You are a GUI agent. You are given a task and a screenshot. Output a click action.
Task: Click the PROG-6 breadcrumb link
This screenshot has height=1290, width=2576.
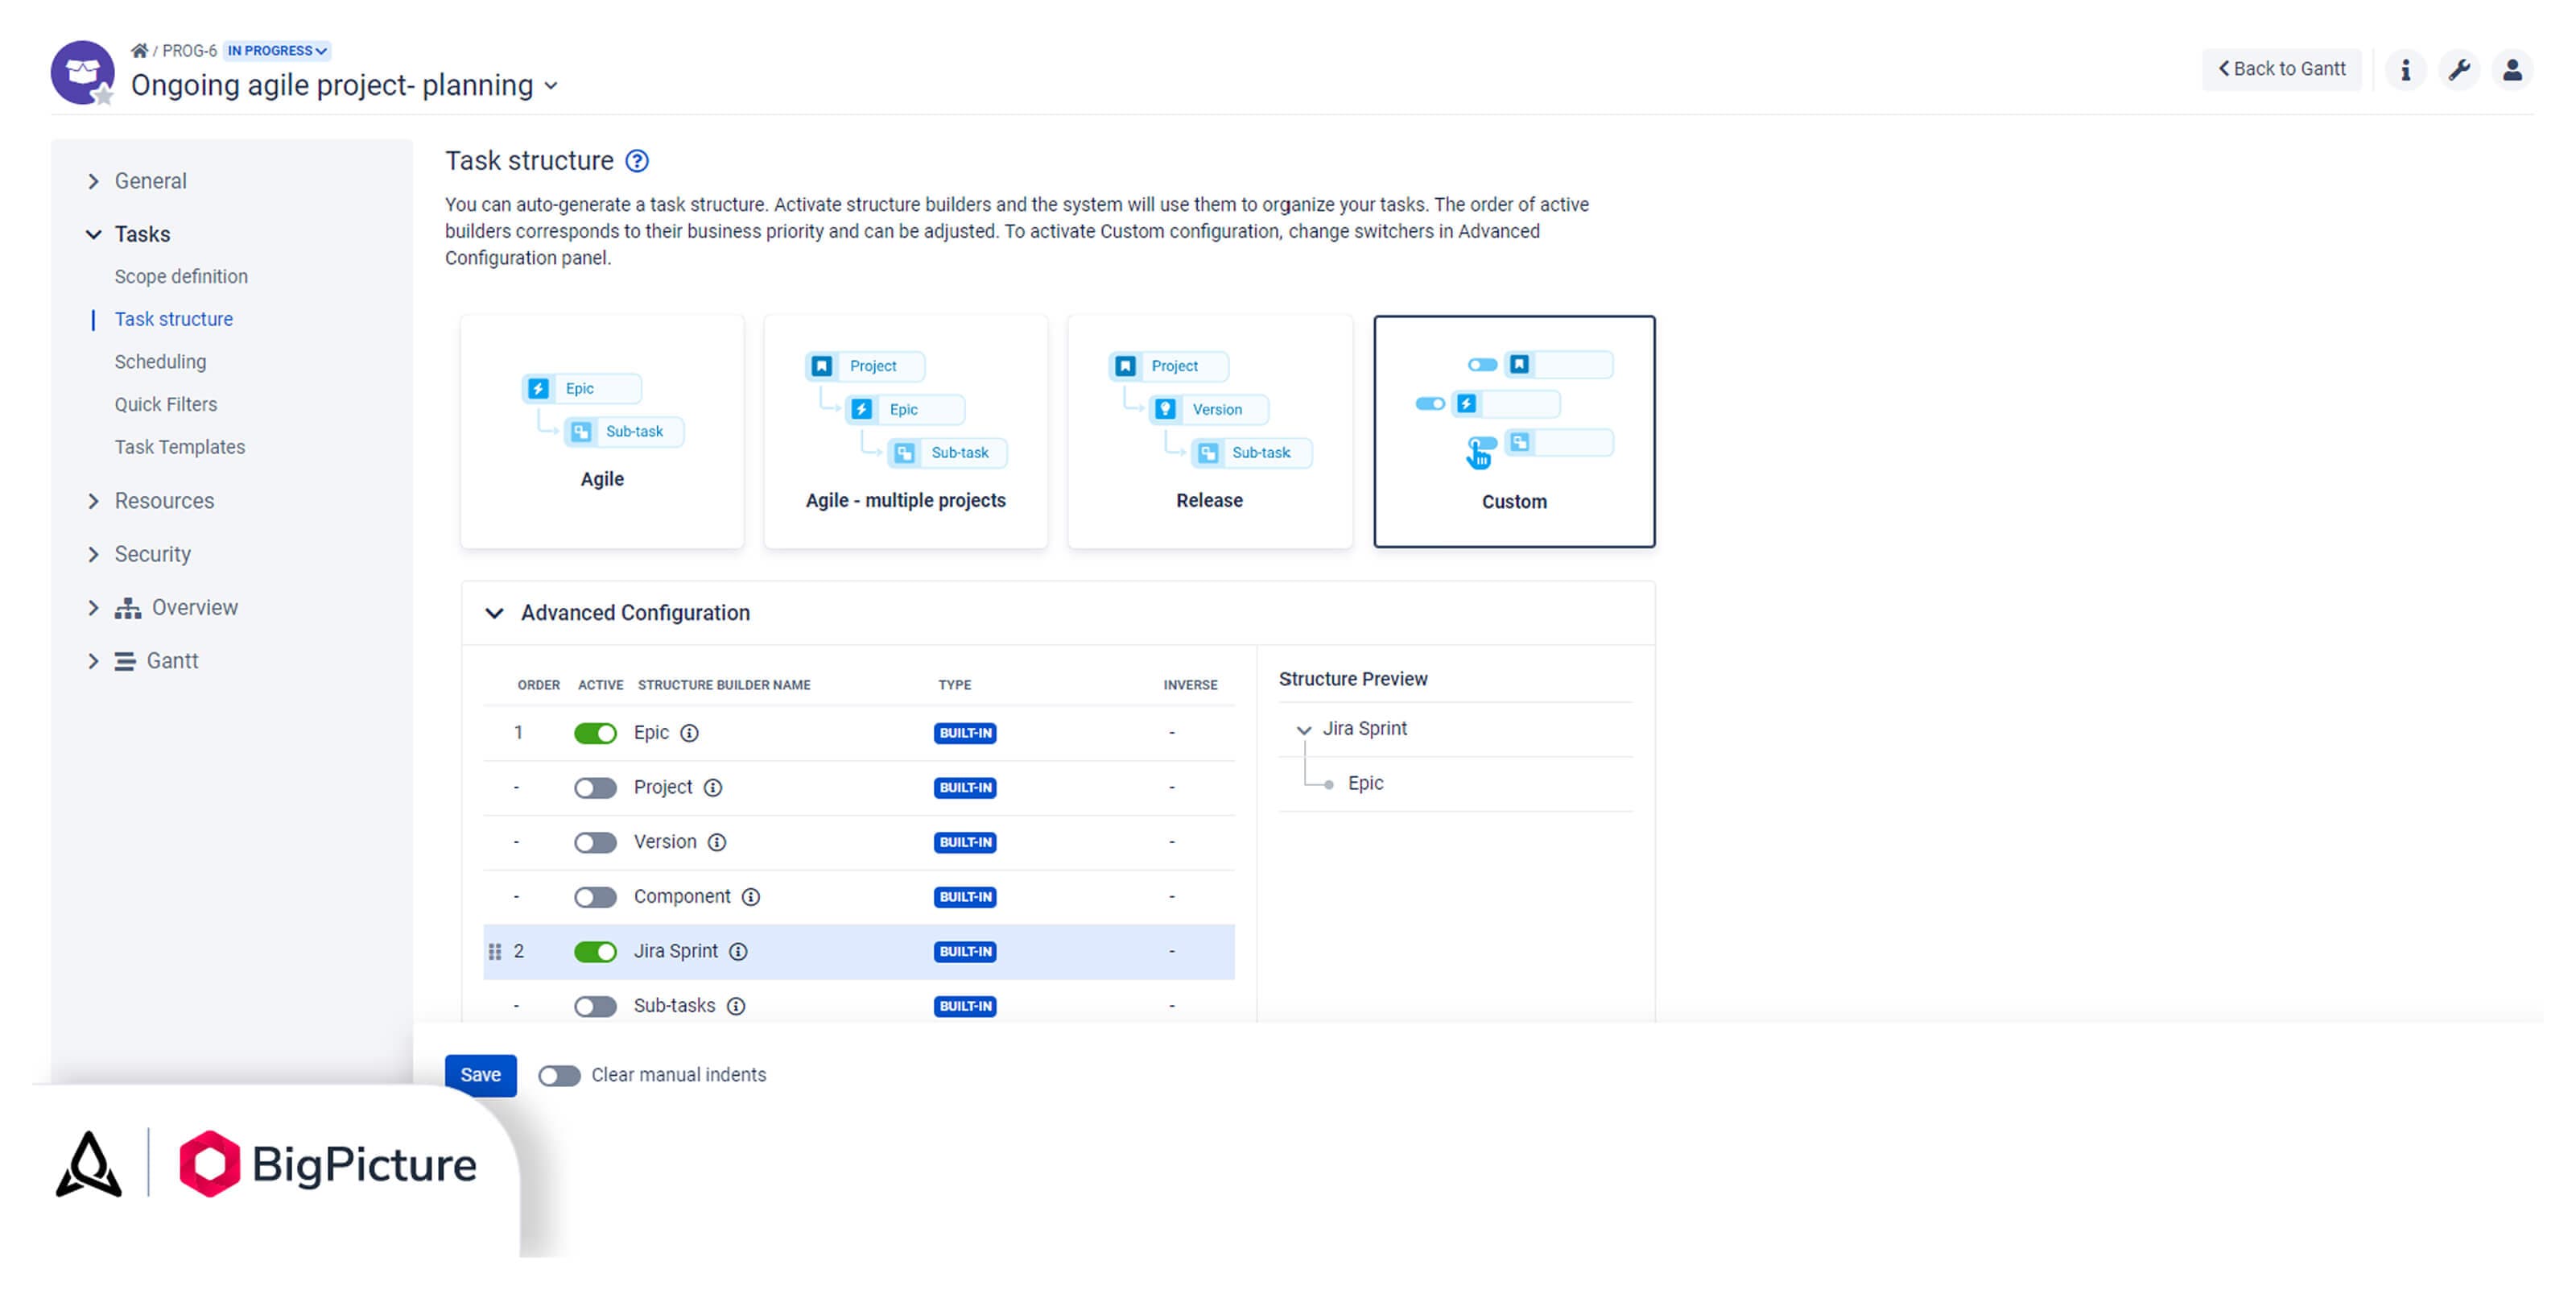(x=189, y=50)
